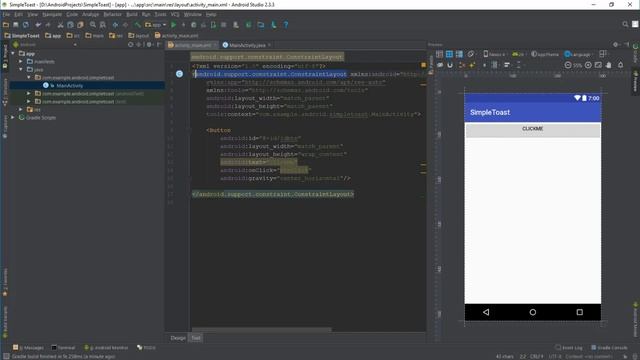Open the Tools menu

pyautogui.click(x=160, y=14)
